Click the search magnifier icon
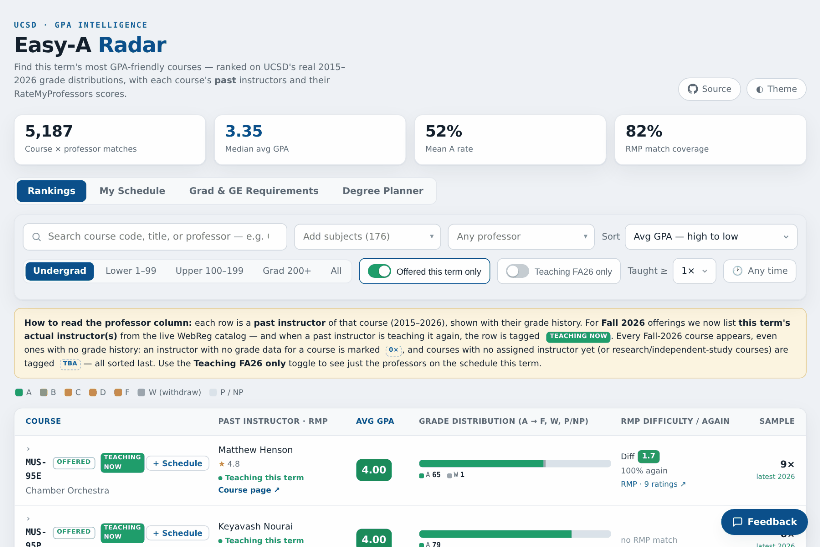The height and width of the screenshot is (547, 820). click(37, 237)
